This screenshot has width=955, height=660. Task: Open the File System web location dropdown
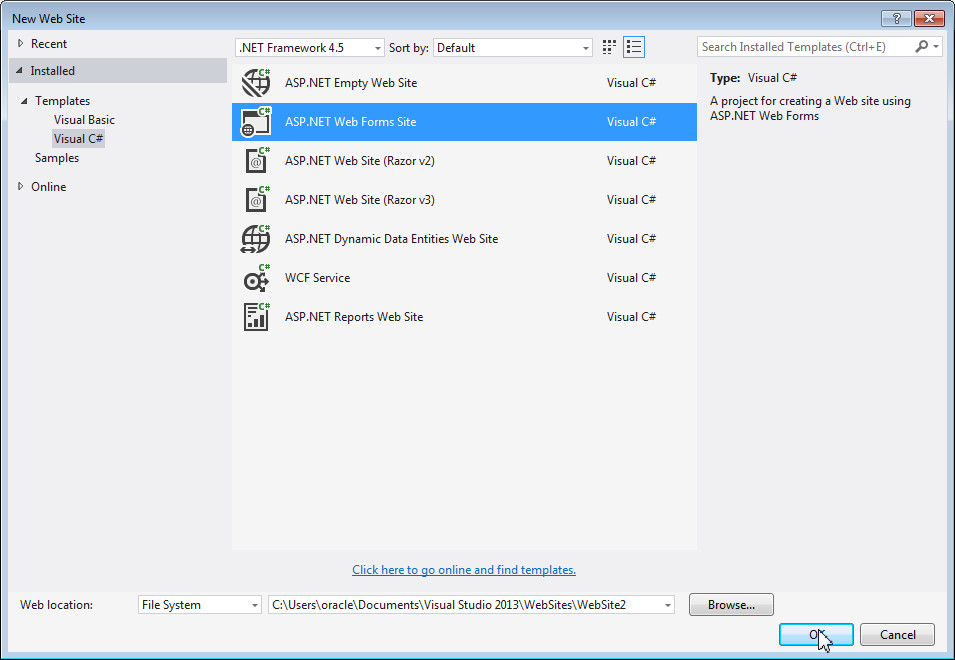pos(200,605)
